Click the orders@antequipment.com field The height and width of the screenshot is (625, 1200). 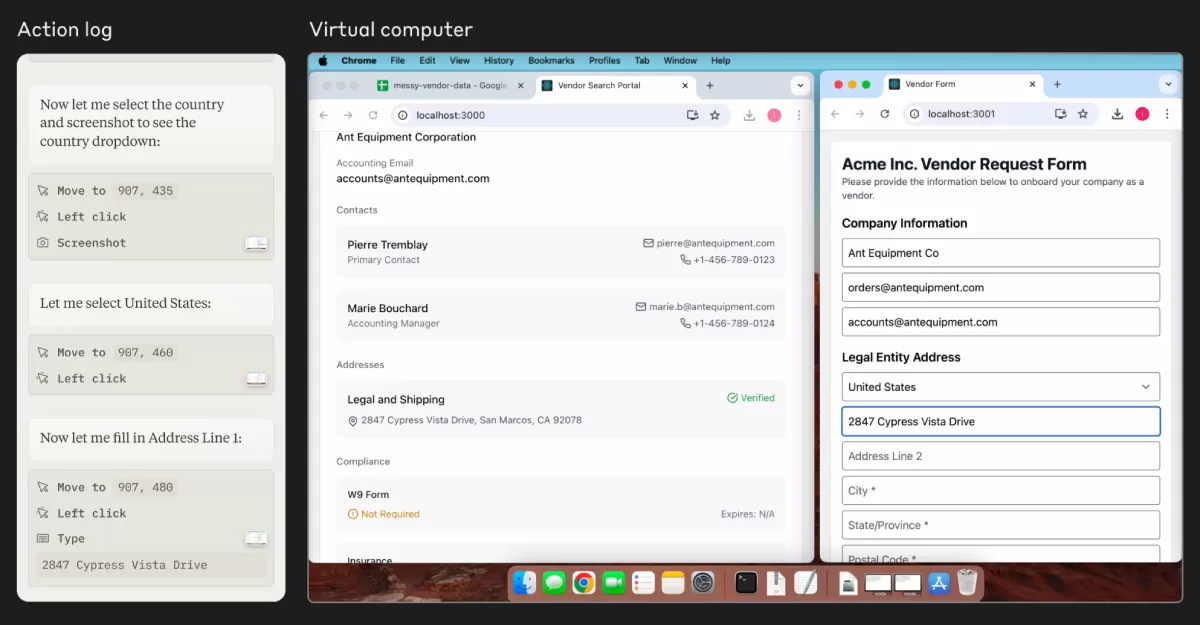1001,287
